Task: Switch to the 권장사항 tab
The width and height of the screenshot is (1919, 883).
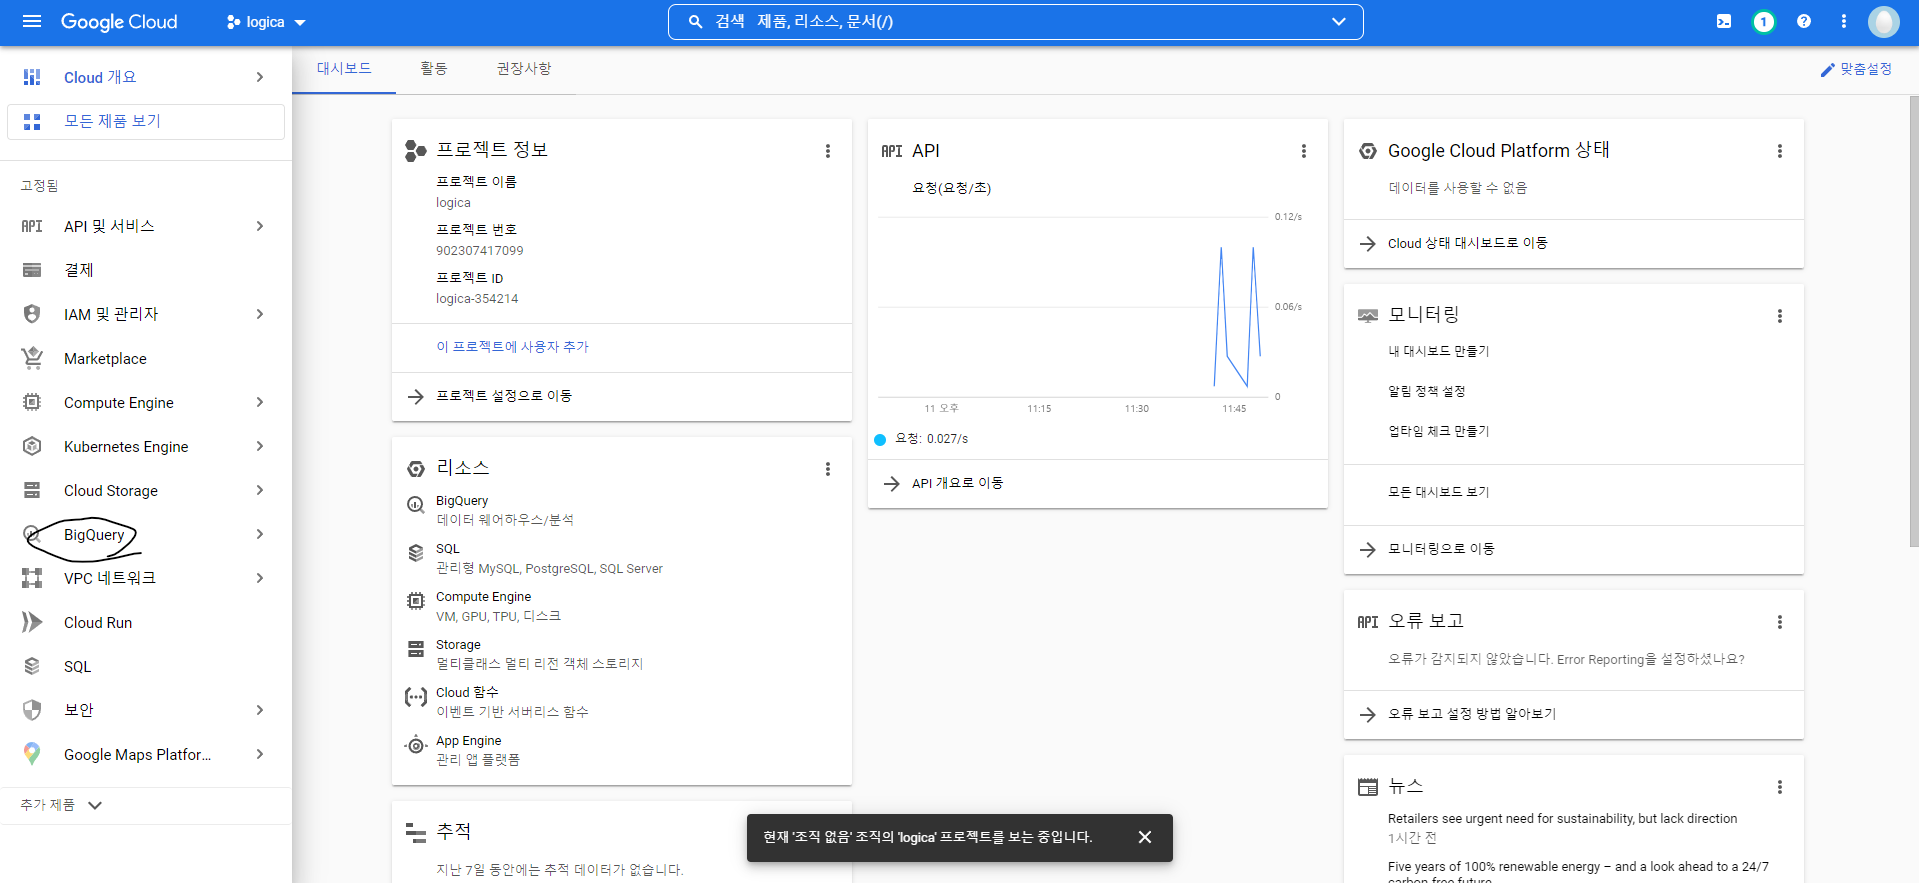Action: [x=524, y=69]
